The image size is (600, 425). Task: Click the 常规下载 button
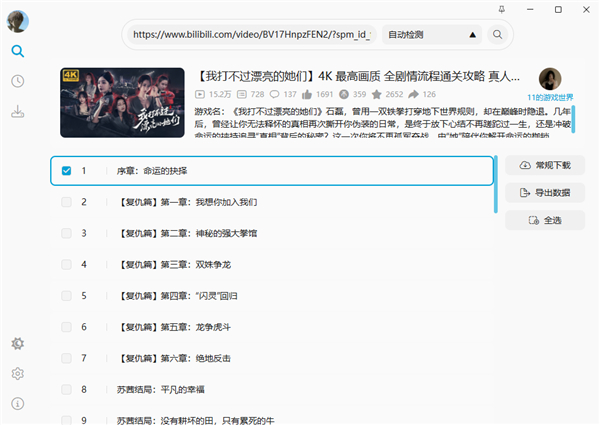[x=545, y=165]
